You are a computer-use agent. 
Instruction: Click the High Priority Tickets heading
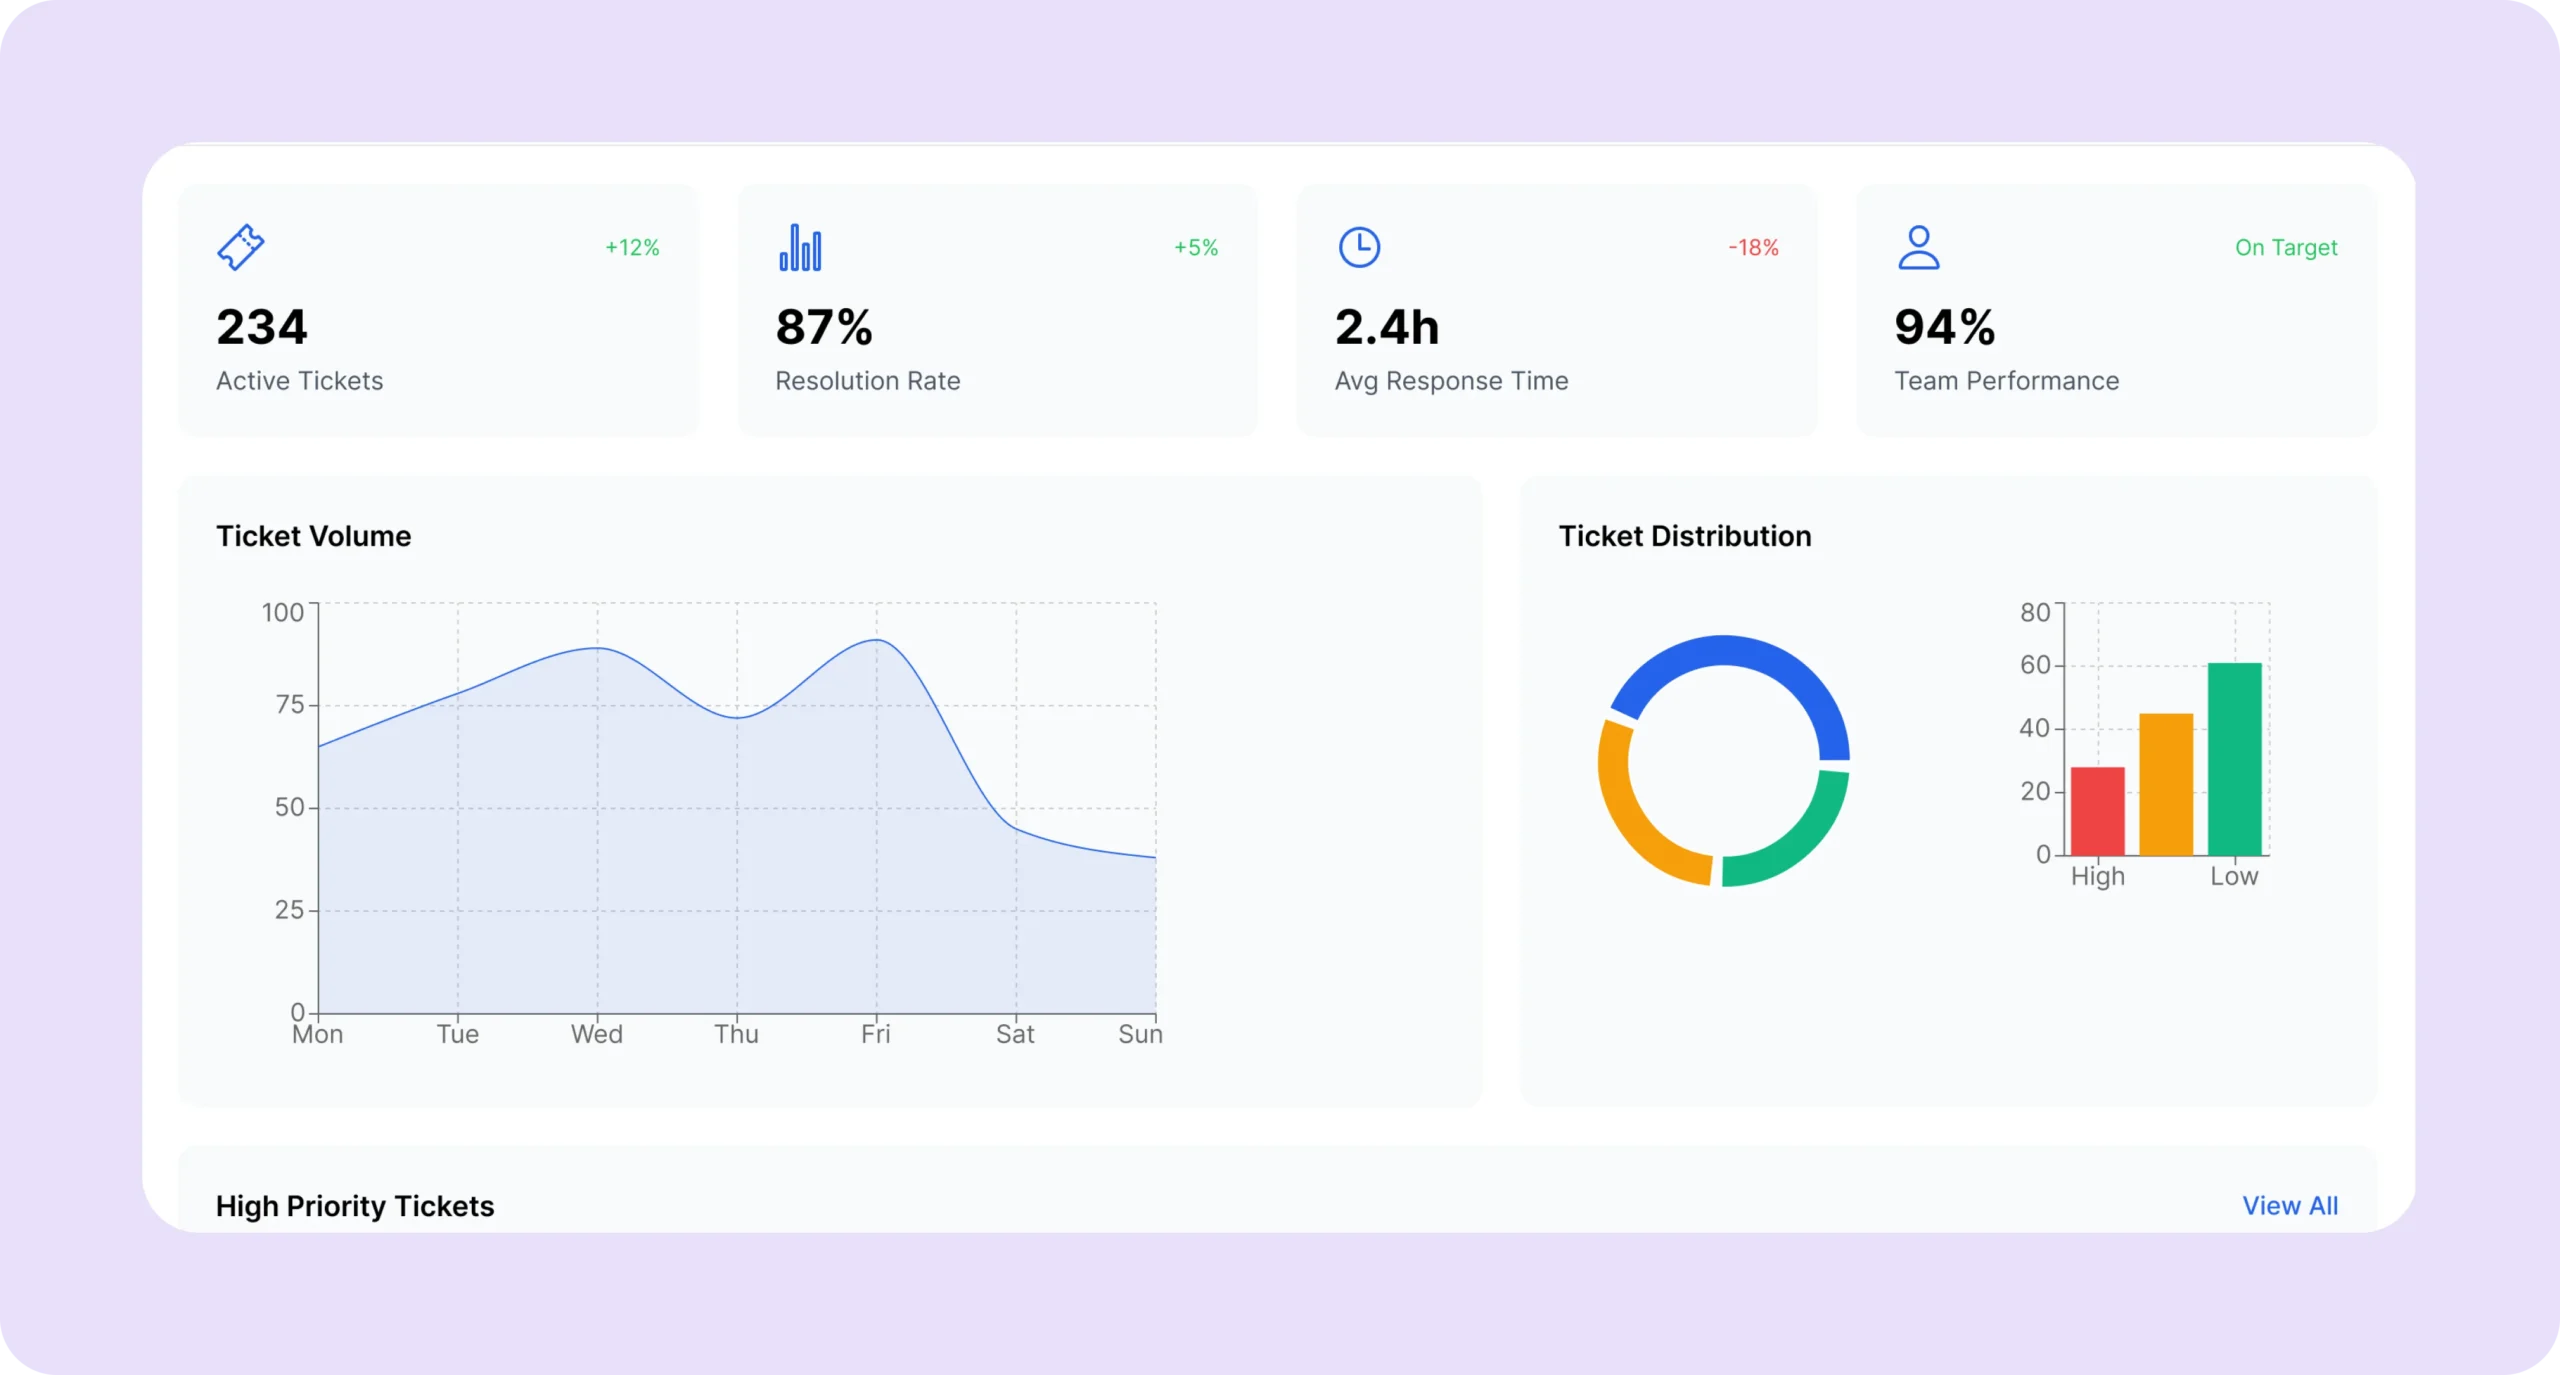(x=355, y=1205)
